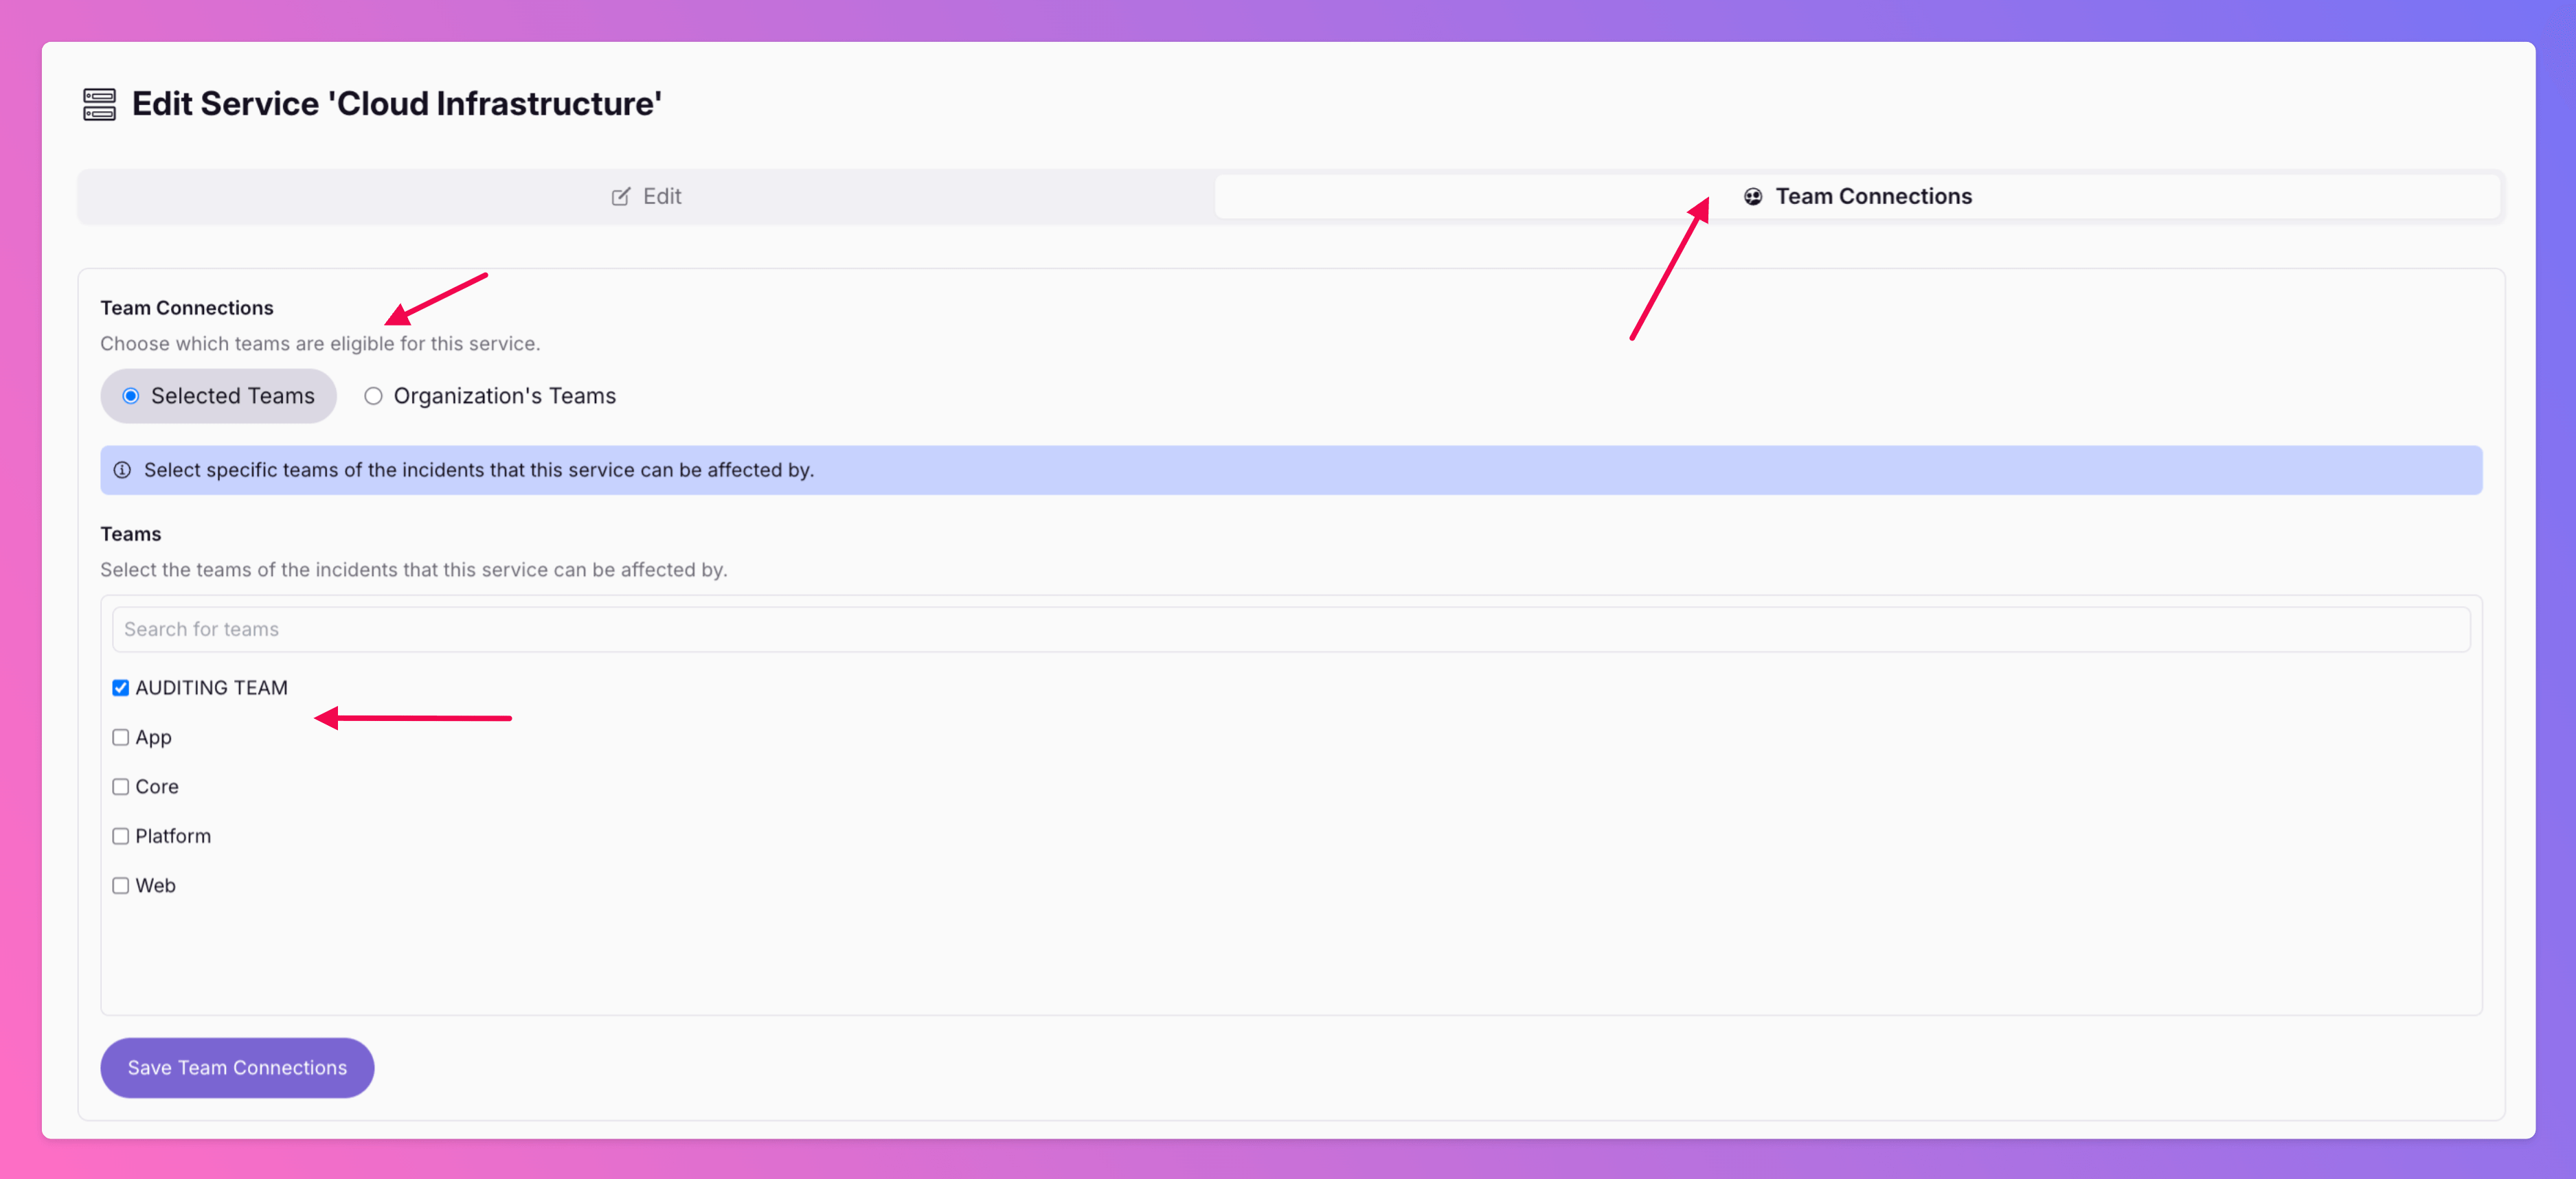Click the server icon beside the page title
The width and height of the screenshot is (2576, 1179).
99,104
